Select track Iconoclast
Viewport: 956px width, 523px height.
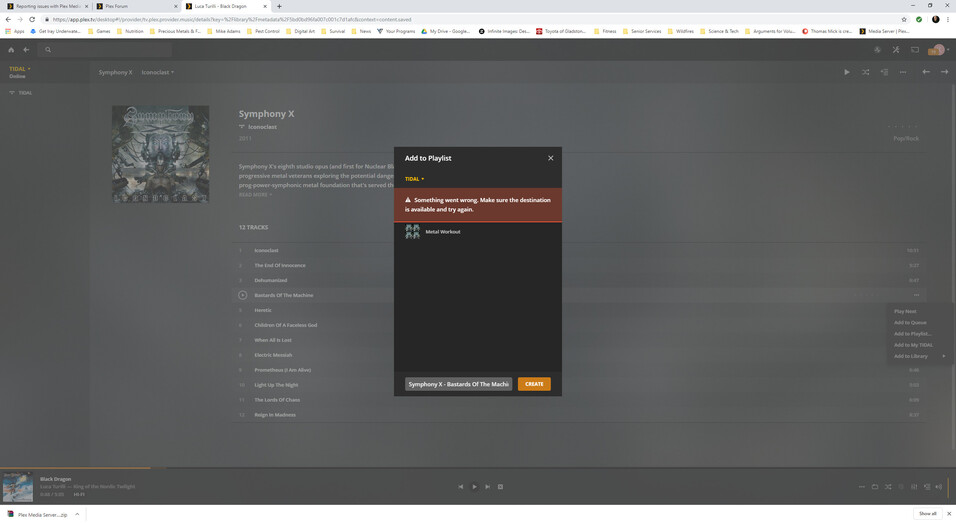(266, 251)
